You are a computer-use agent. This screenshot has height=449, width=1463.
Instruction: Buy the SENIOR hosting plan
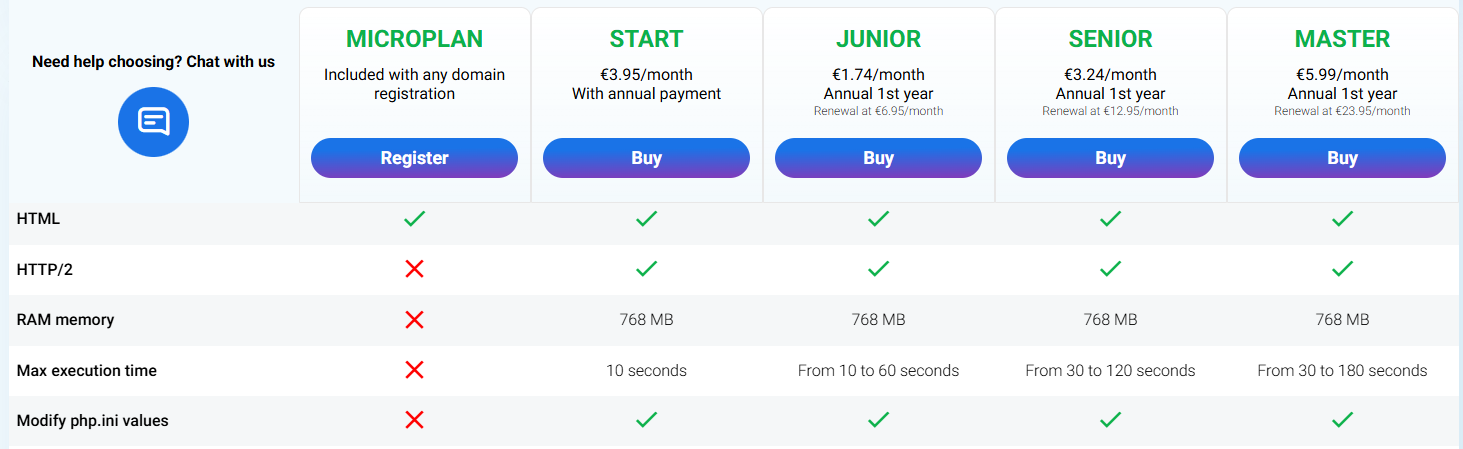pos(1110,158)
